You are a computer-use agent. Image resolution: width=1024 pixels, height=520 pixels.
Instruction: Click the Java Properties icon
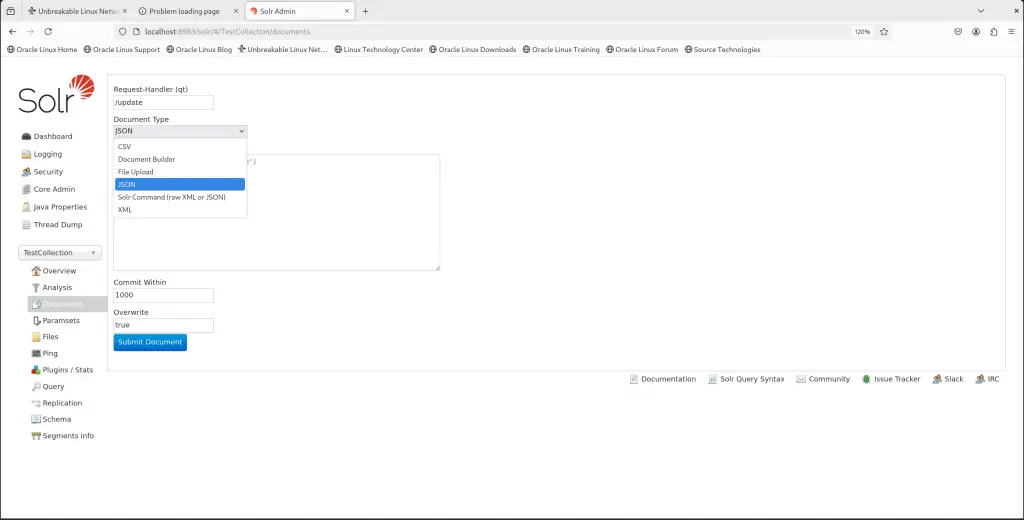click(26, 207)
